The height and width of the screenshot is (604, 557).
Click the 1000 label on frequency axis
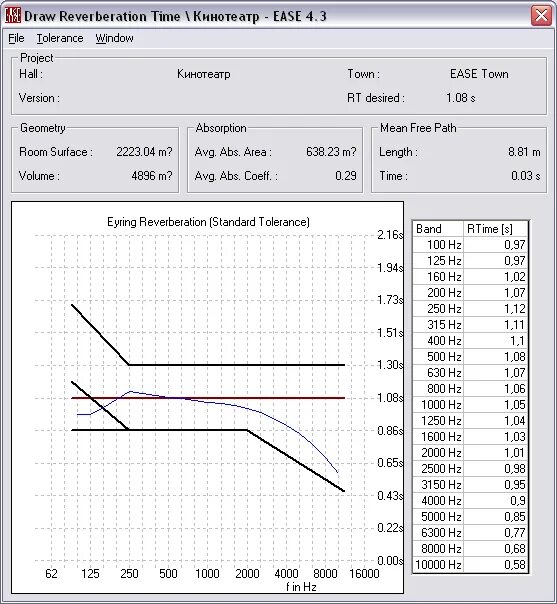click(207, 574)
